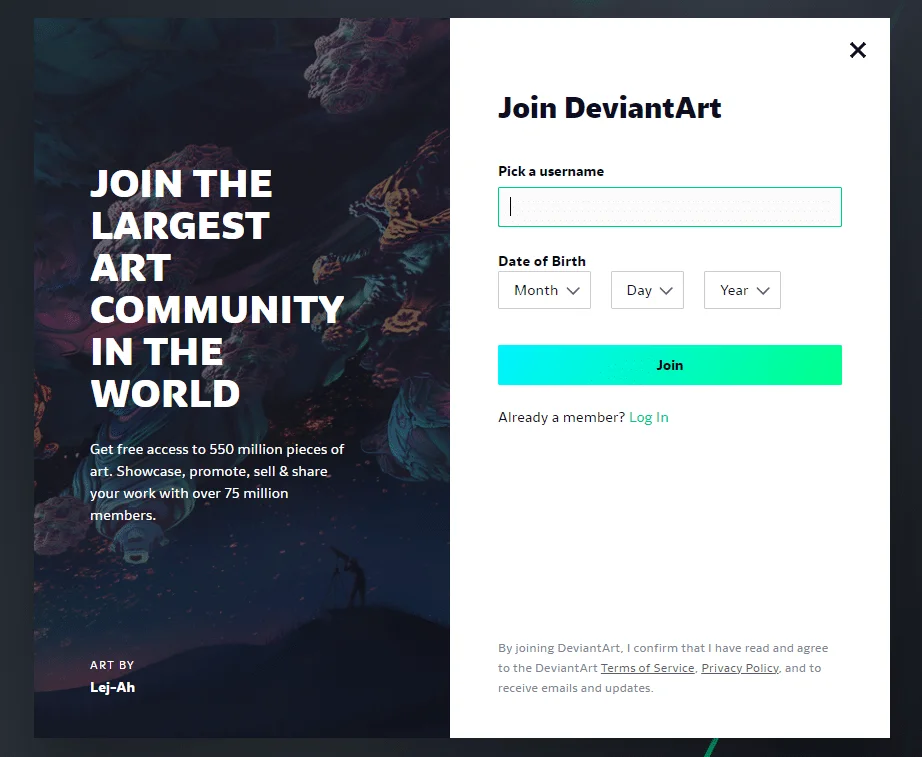This screenshot has width=922, height=757.
Task: Open the Privacy Policy link
Action: (740, 668)
